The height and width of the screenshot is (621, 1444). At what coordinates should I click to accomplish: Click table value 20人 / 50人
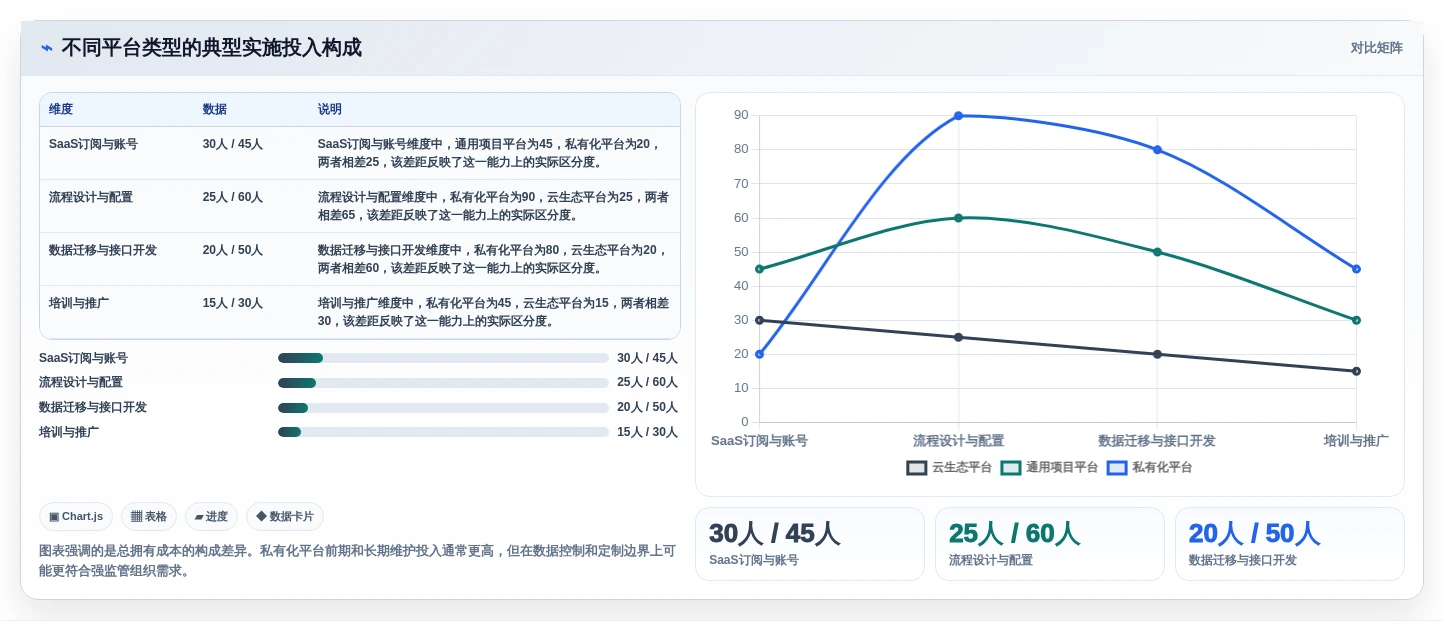coord(233,250)
